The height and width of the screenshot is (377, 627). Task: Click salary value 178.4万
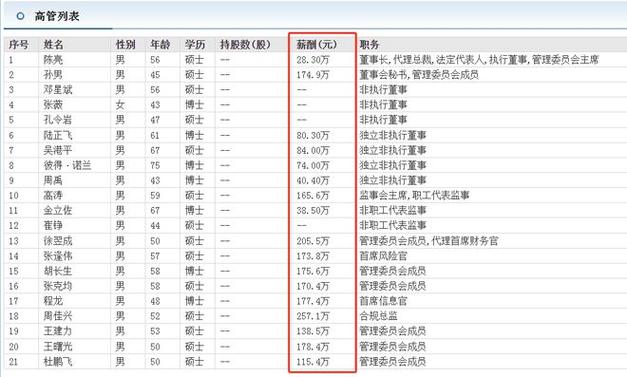pos(313,346)
